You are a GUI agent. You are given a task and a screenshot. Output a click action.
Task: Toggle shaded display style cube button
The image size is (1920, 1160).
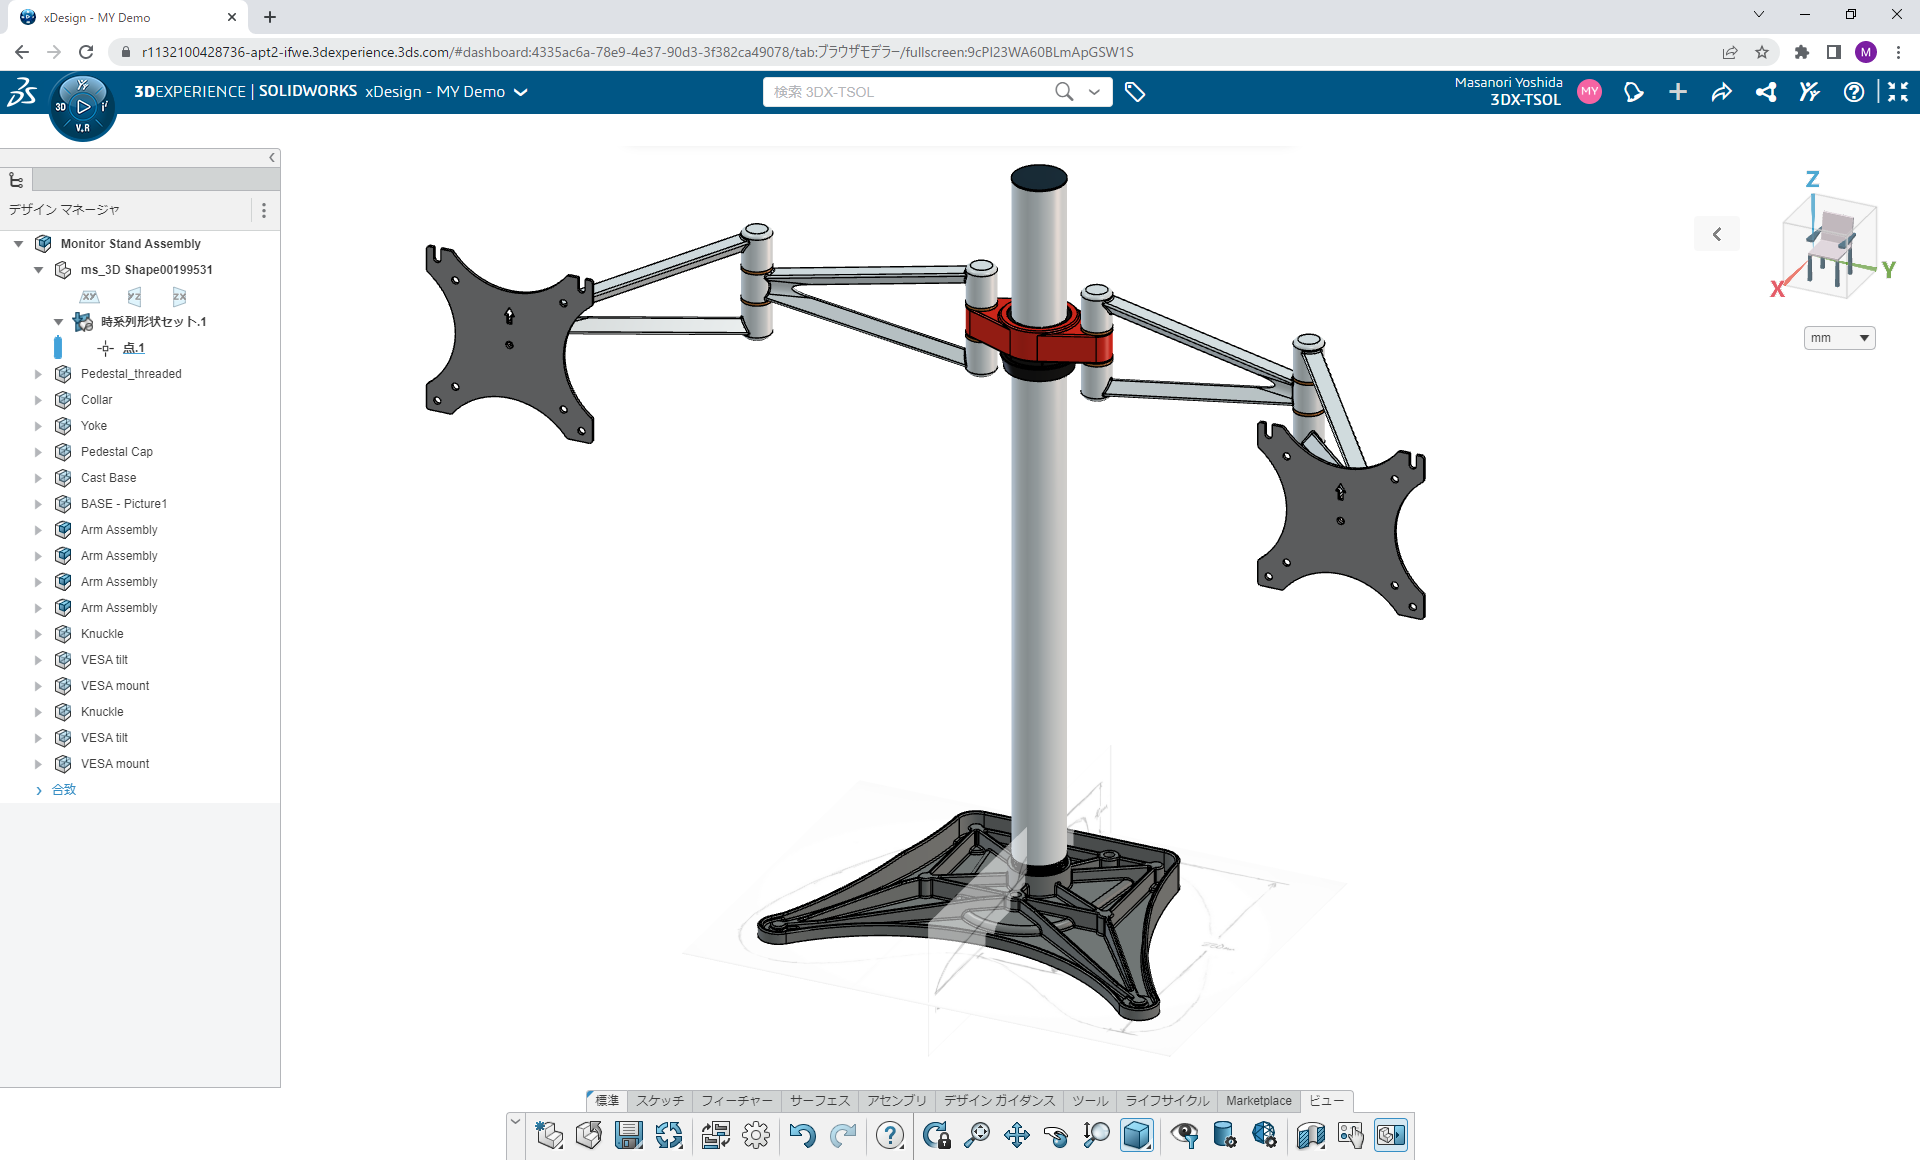pos(1137,1135)
